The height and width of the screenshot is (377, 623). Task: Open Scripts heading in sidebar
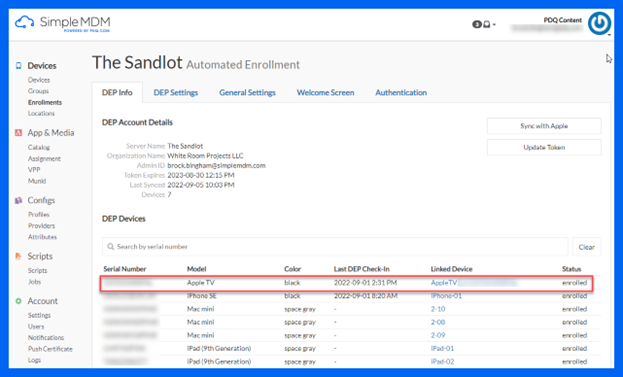click(40, 256)
